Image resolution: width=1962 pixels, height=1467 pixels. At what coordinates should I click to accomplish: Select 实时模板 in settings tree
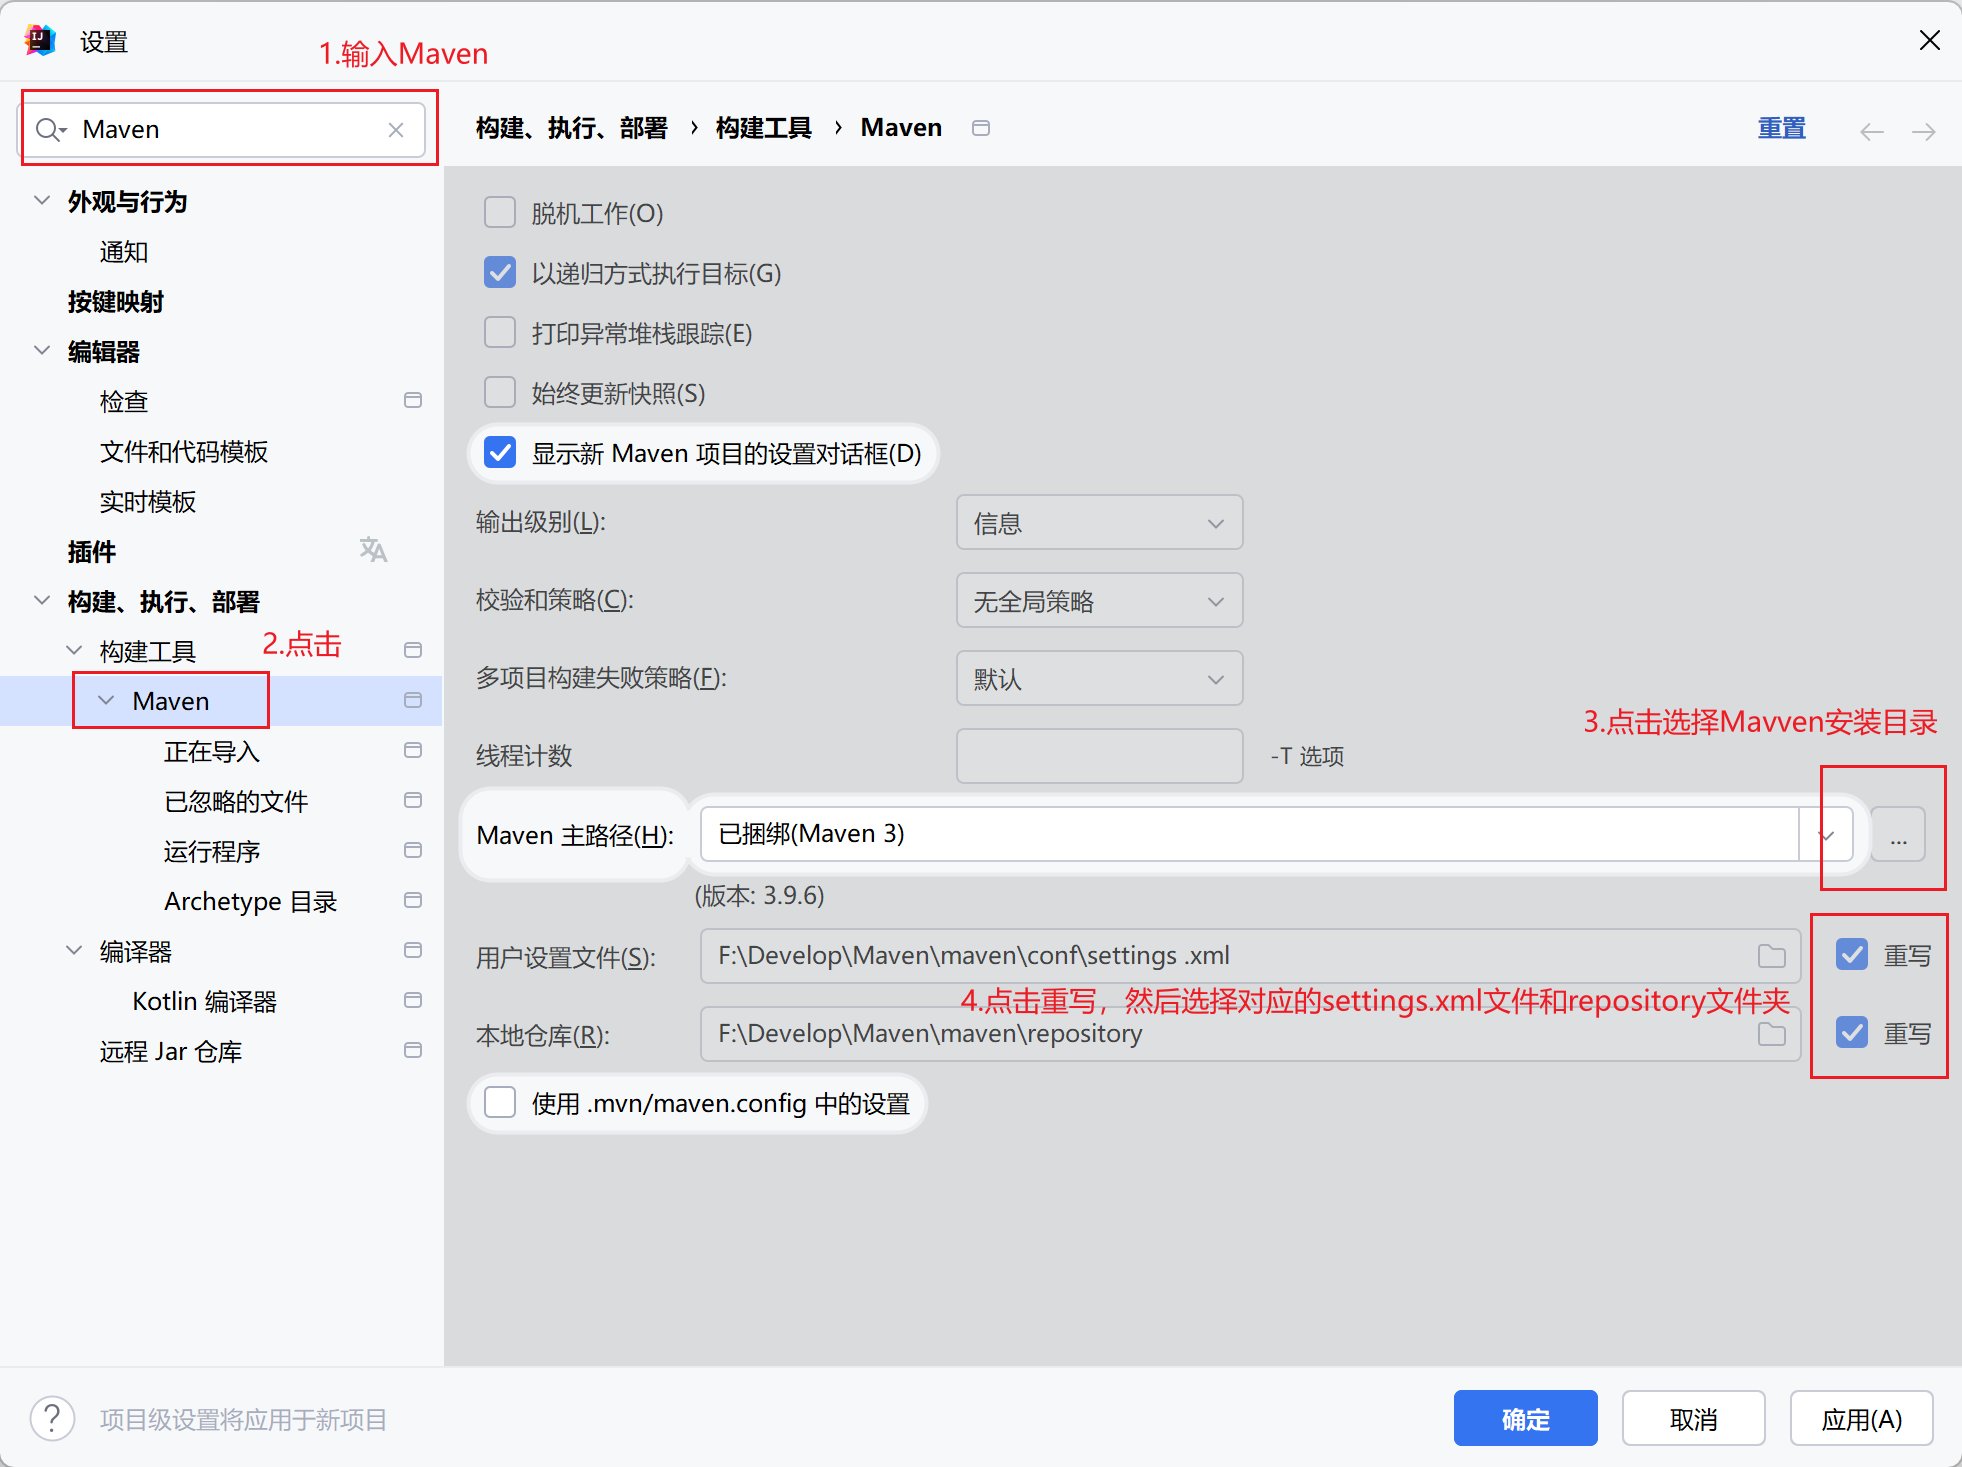click(148, 502)
